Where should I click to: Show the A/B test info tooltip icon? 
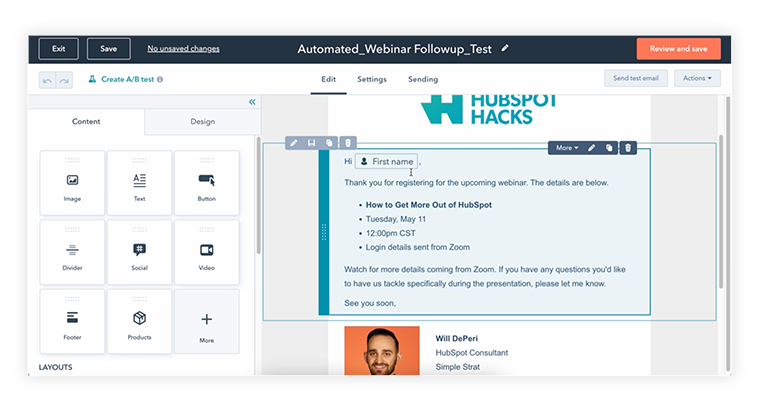tap(160, 79)
